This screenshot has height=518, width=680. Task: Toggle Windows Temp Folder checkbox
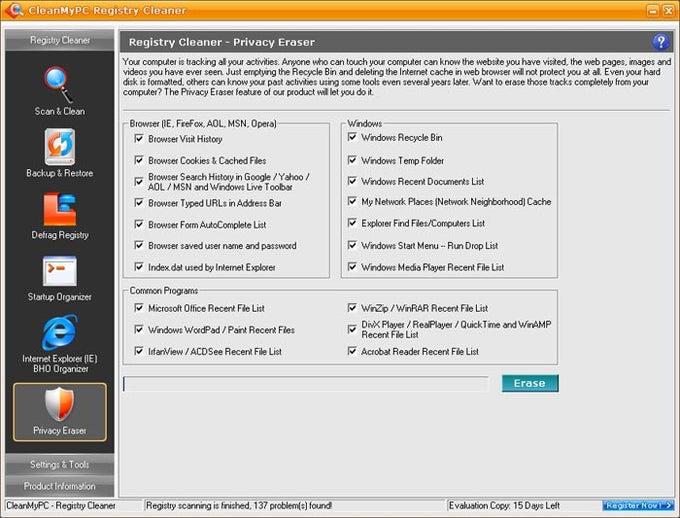click(352, 160)
